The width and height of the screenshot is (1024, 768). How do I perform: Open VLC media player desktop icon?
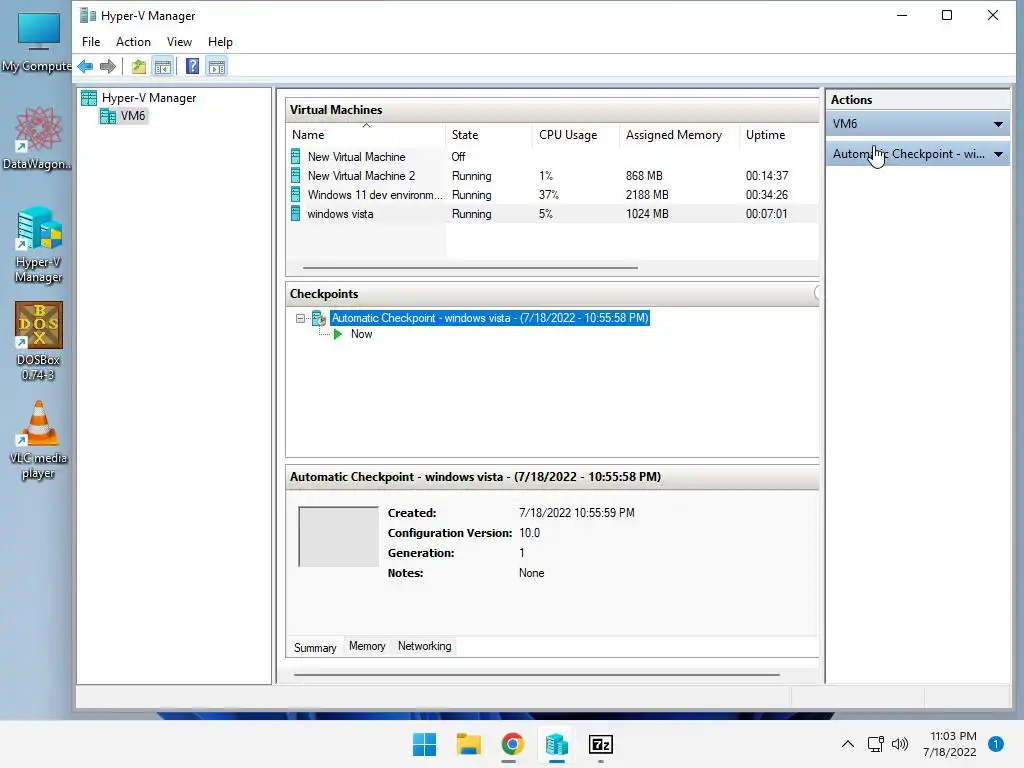point(39,440)
